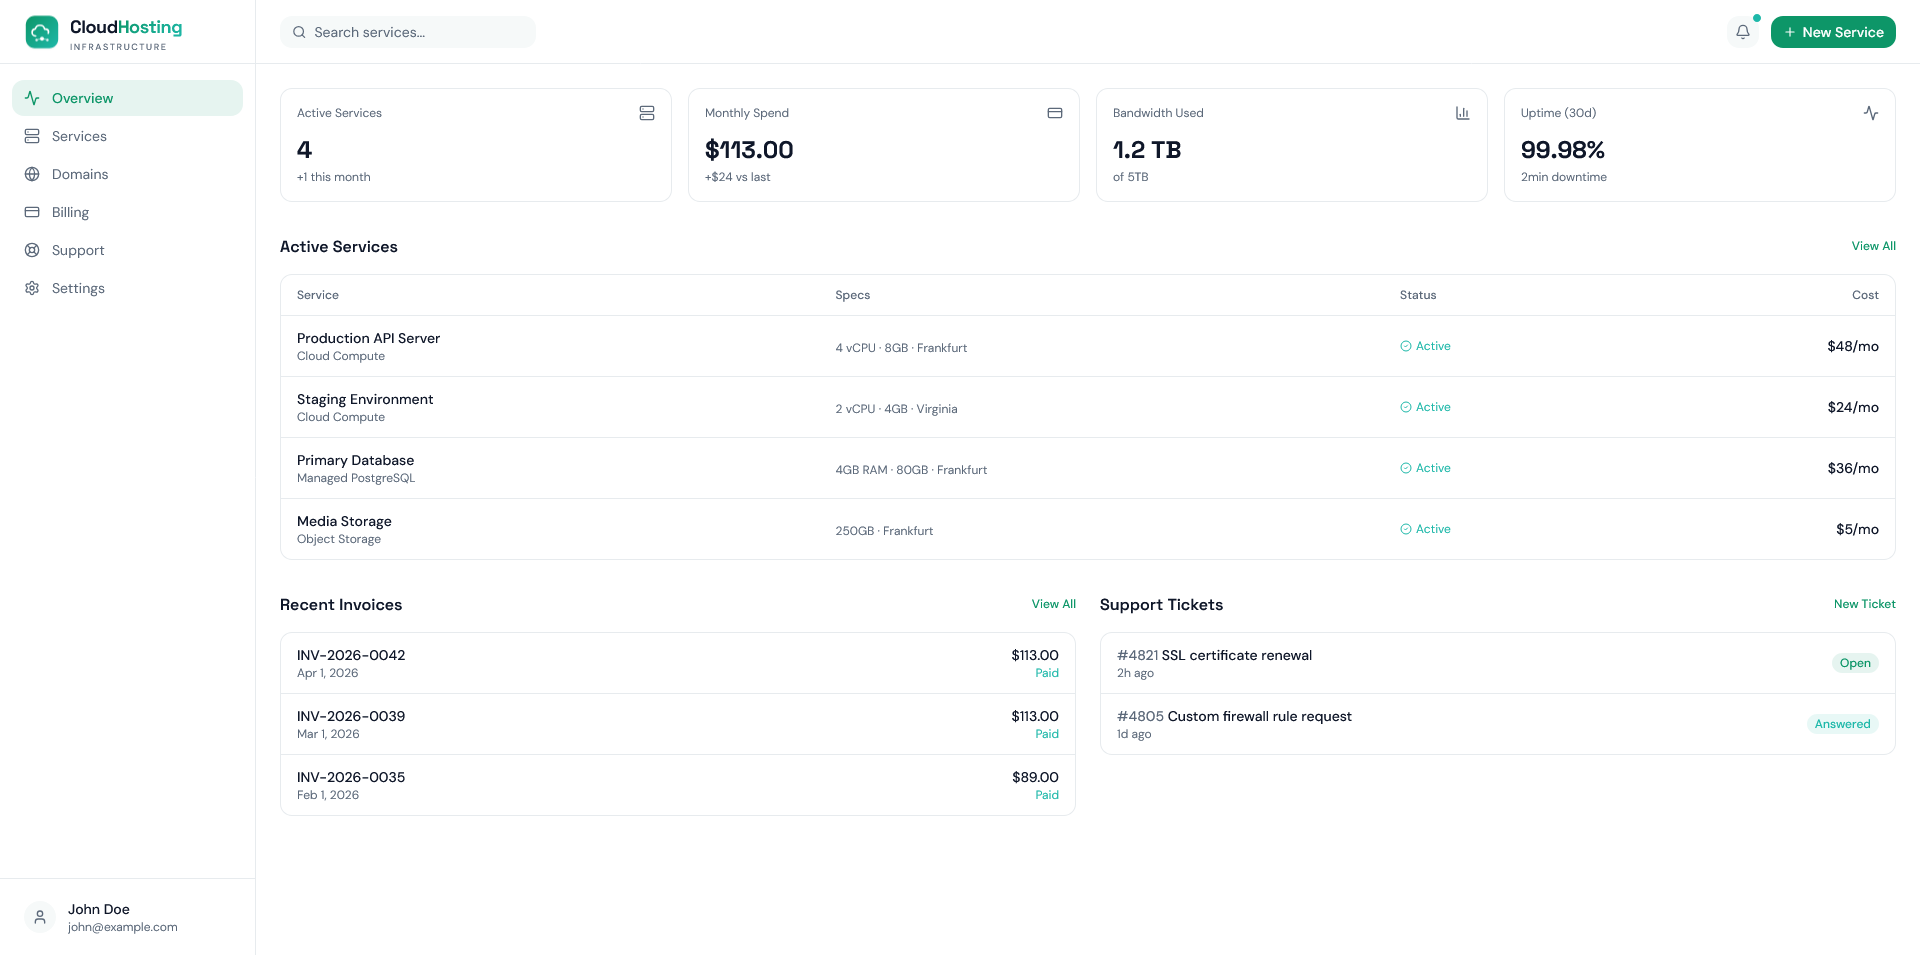
Task: Click the New Ticket link
Action: click(1864, 604)
